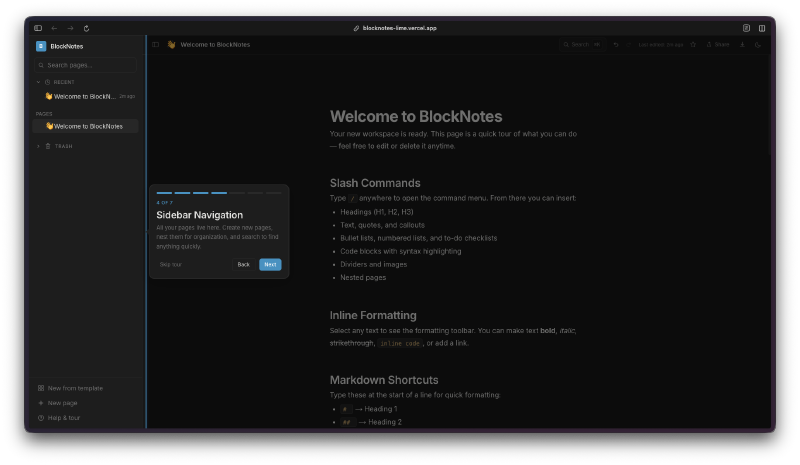
Task: Click the Slash Commands heading
Action: tap(375, 183)
